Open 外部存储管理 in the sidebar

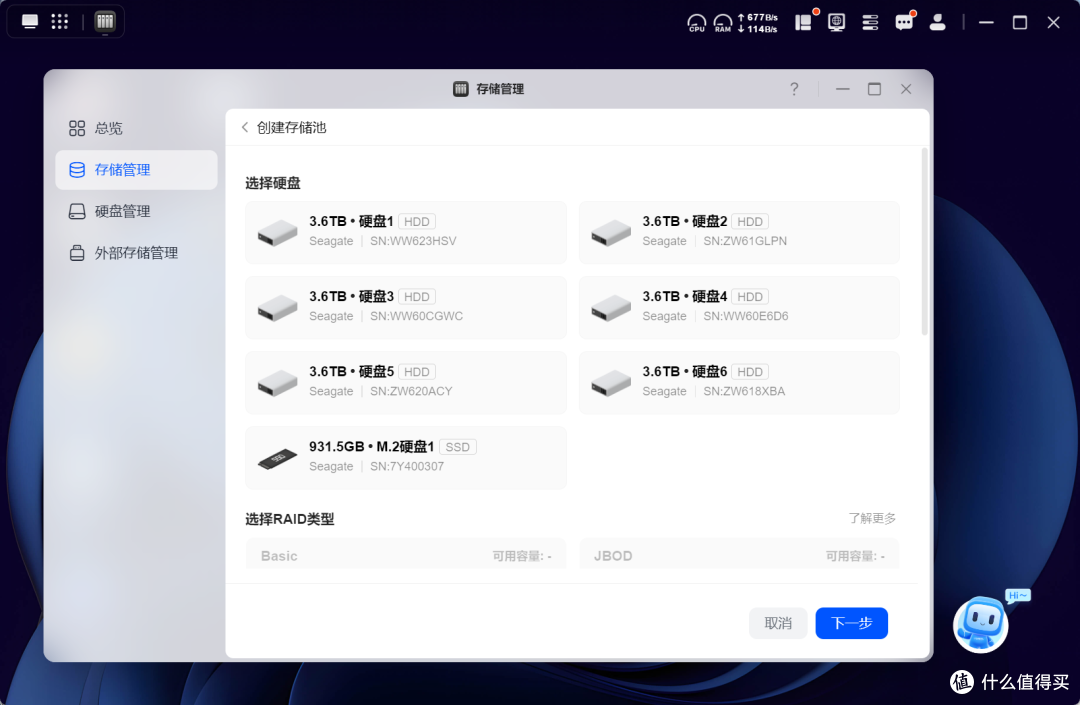coord(136,253)
